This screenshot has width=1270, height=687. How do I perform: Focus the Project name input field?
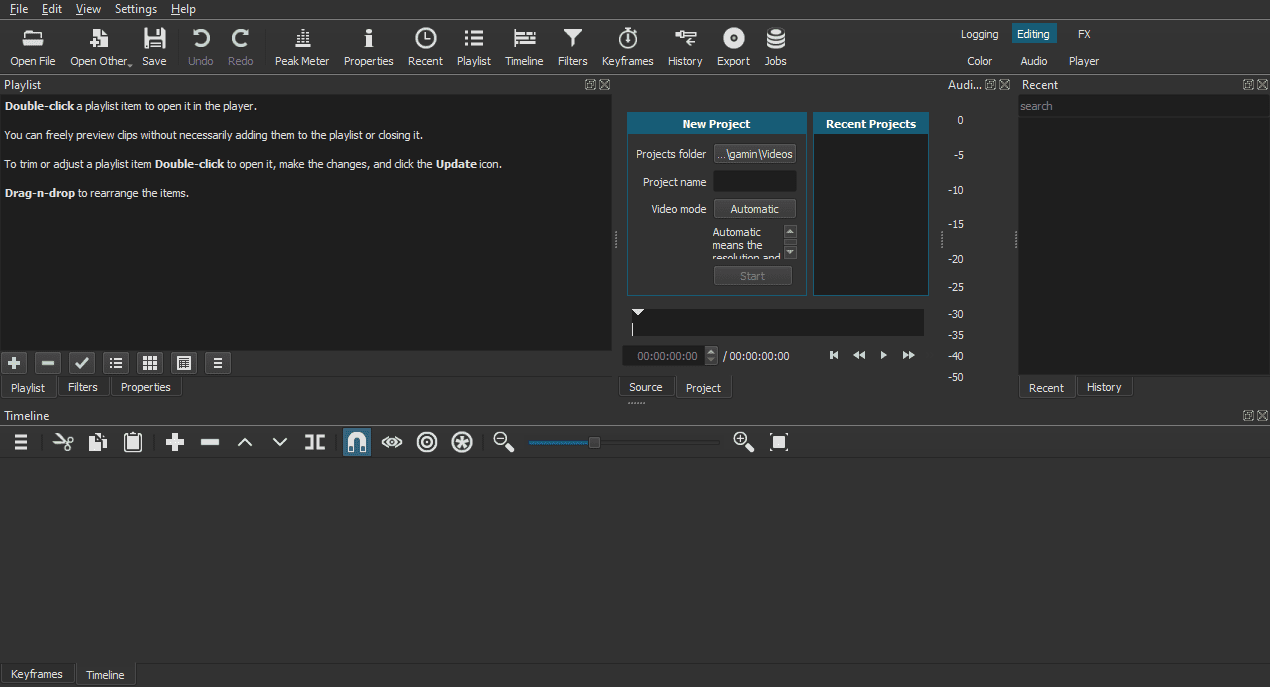pyautogui.click(x=755, y=182)
